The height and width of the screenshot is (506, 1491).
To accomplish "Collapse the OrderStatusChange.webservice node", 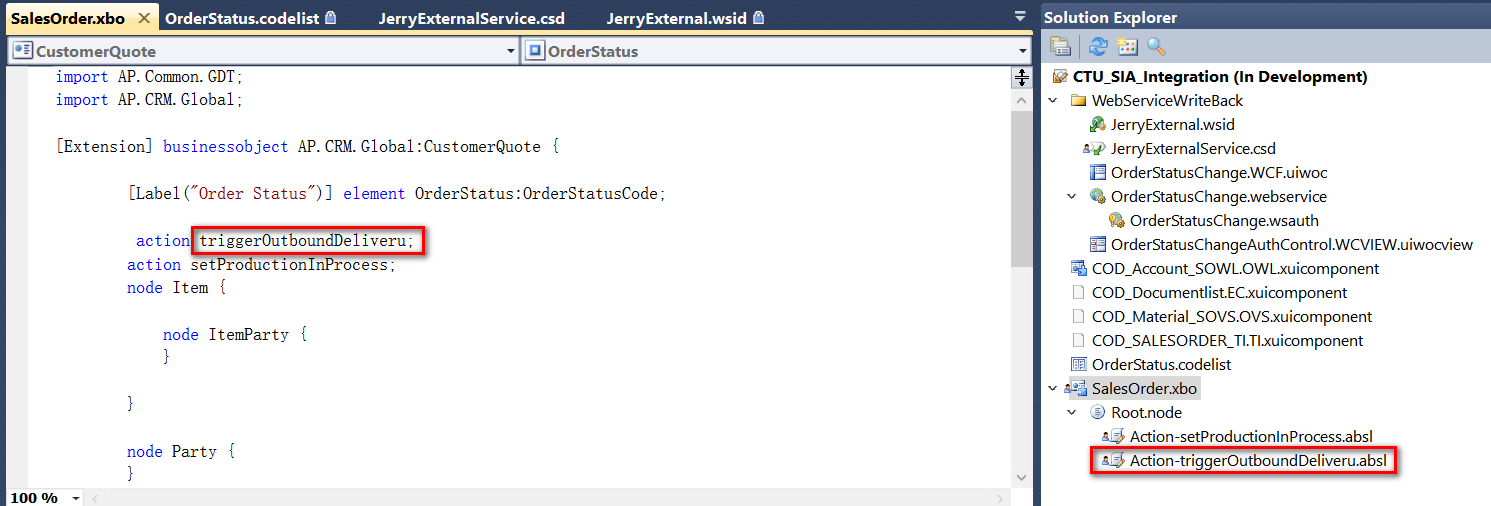I will (1072, 197).
